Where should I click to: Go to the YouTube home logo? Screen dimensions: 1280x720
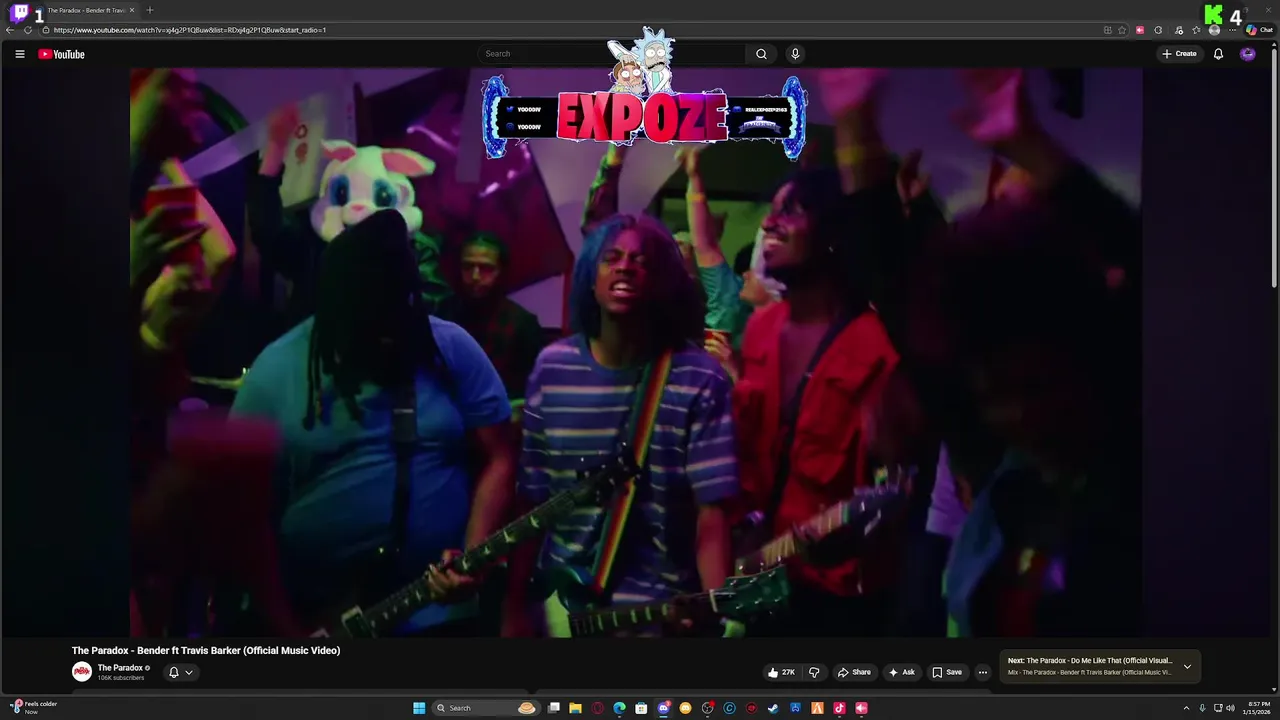(61, 54)
